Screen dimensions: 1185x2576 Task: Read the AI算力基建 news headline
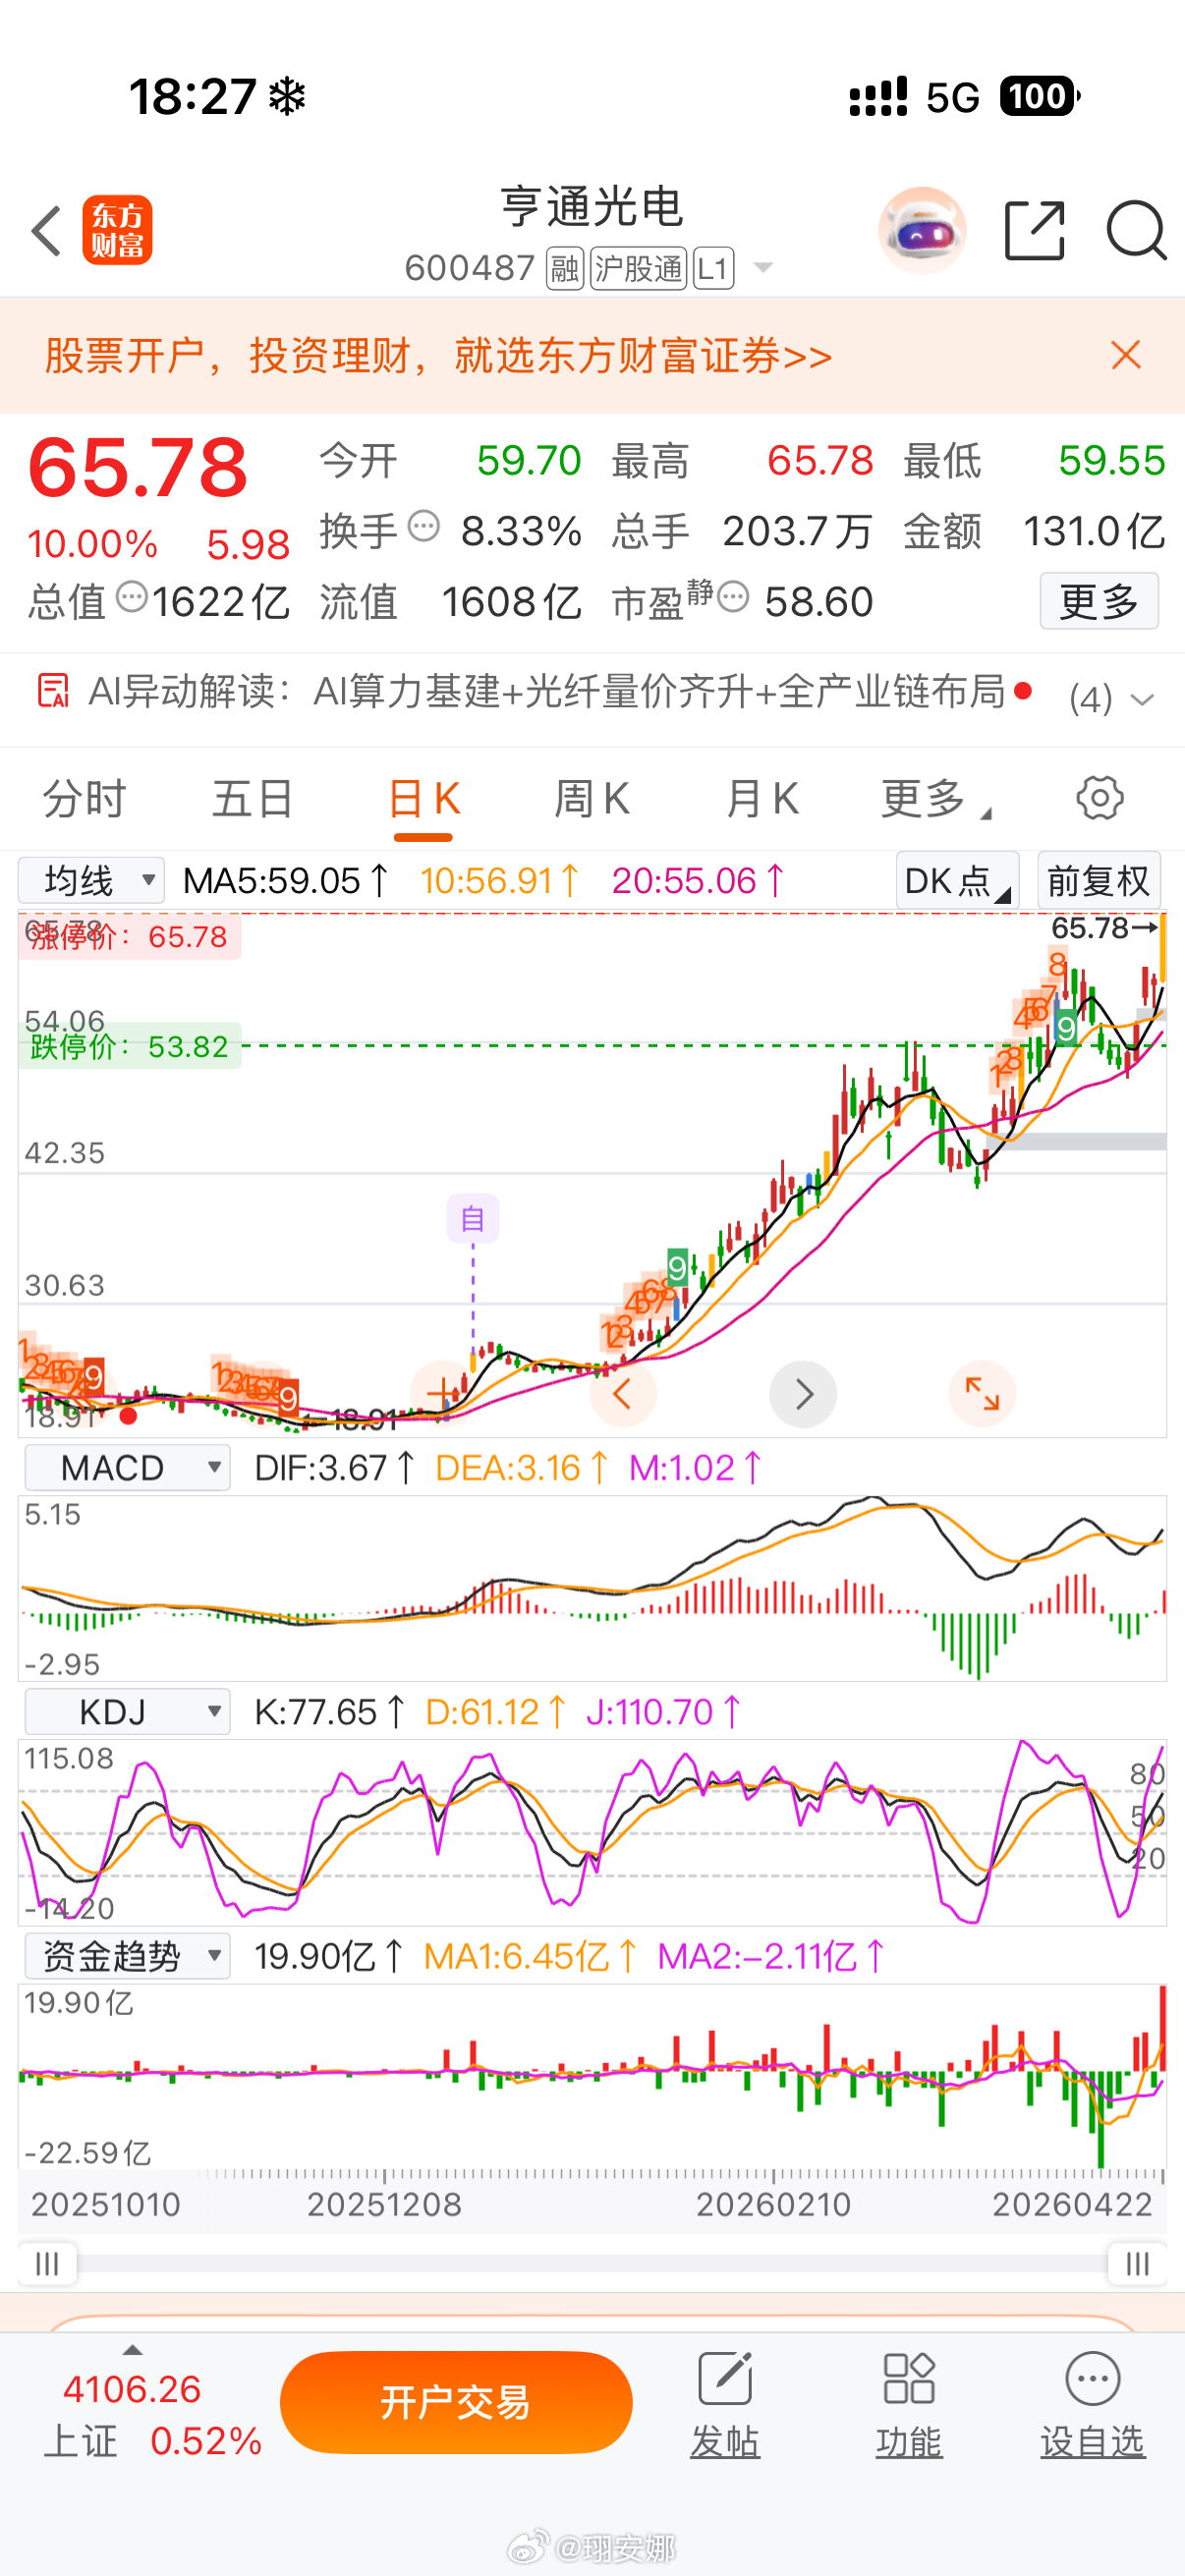point(659,691)
